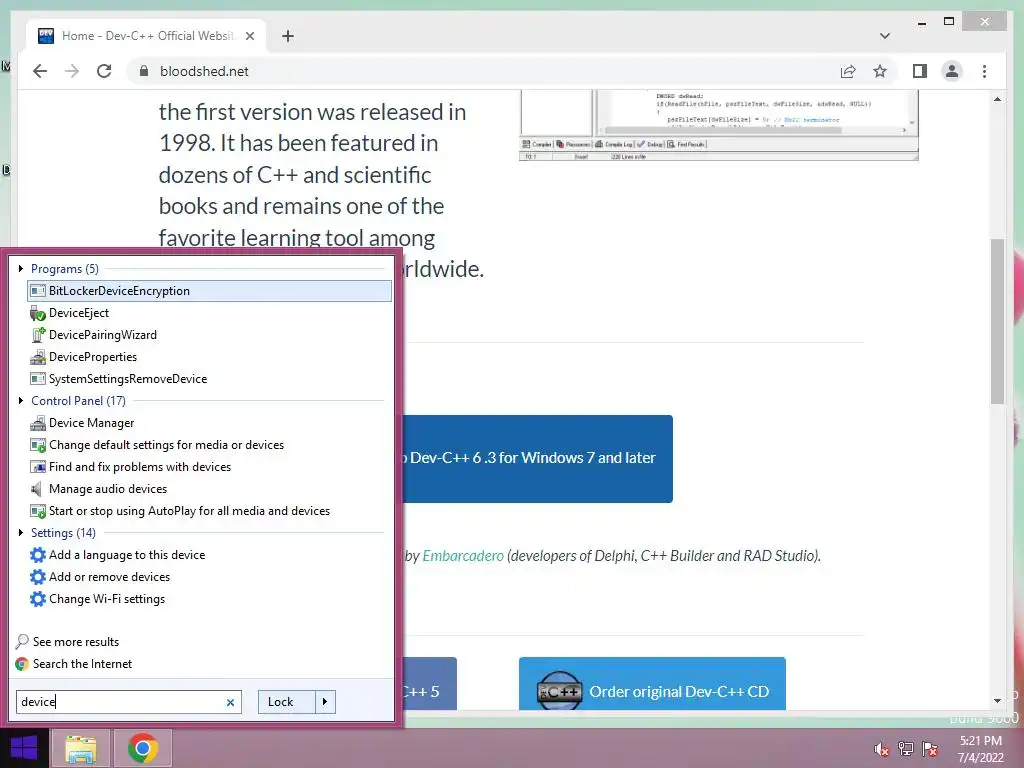Click the Windows Start button

(x=24, y=748)
